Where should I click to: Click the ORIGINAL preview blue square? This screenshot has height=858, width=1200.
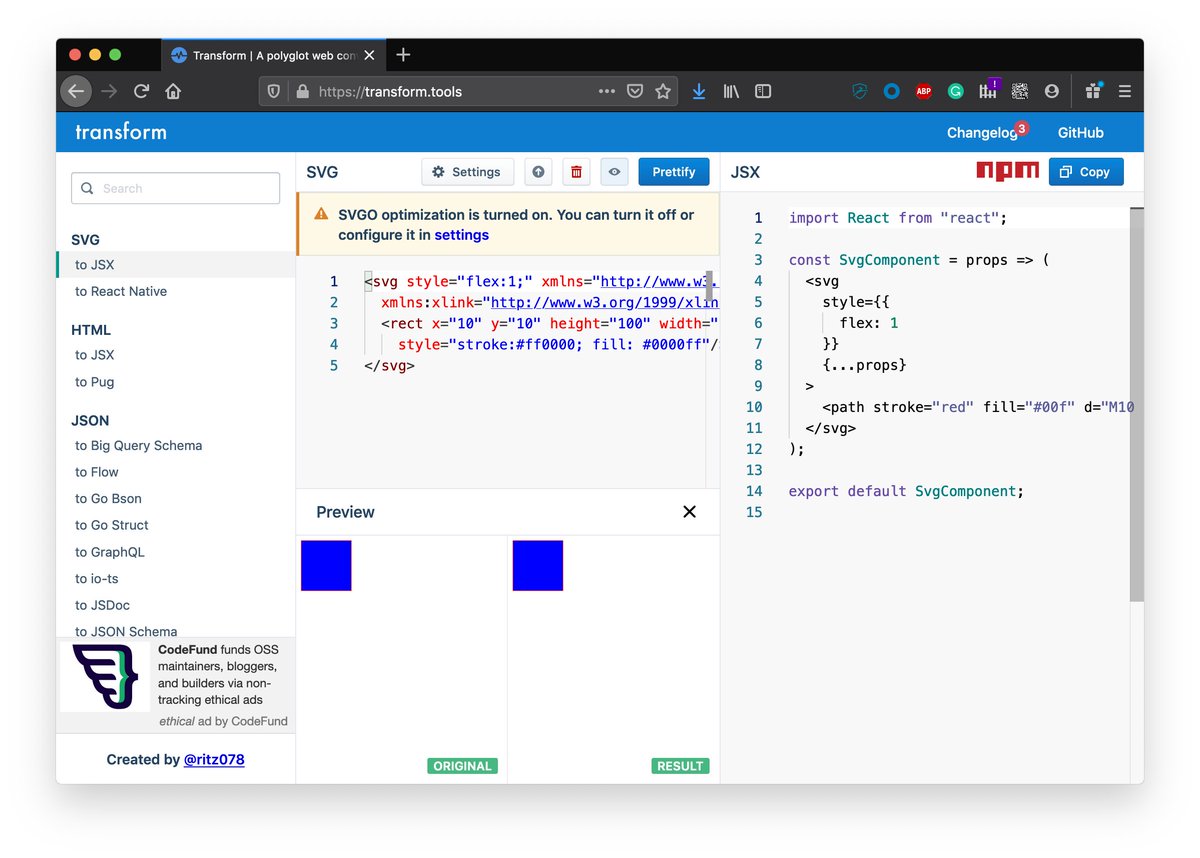coord(326,565)
